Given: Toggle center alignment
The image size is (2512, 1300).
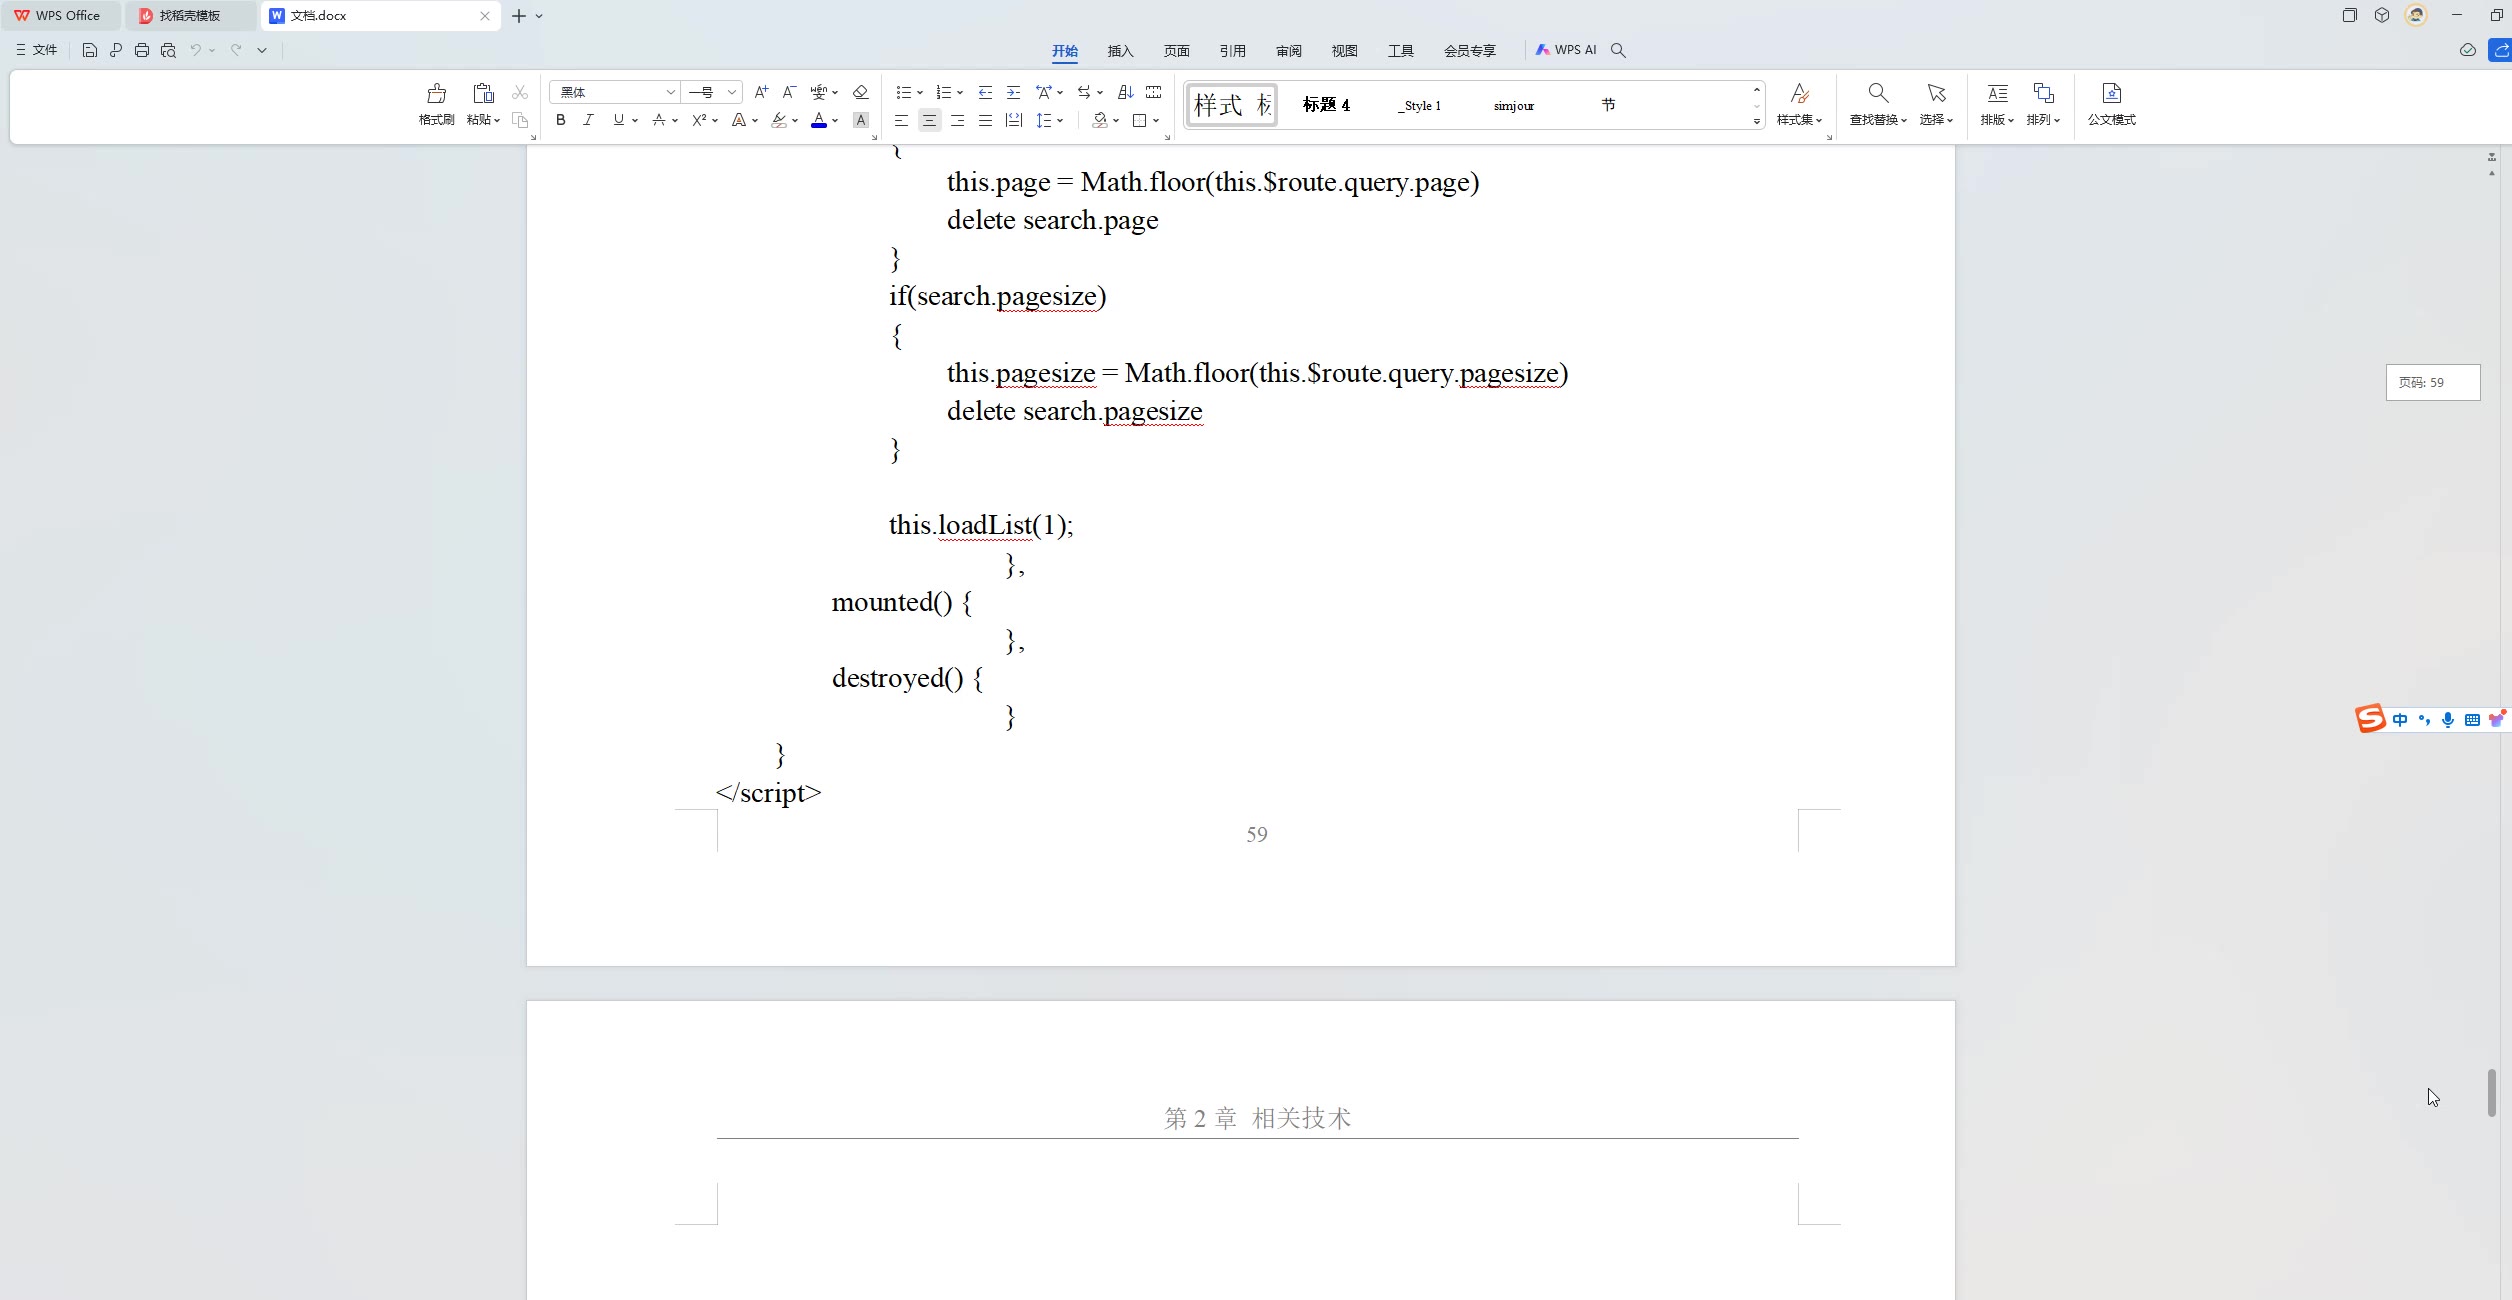Looking at the screenshot, I should point(929,120).
